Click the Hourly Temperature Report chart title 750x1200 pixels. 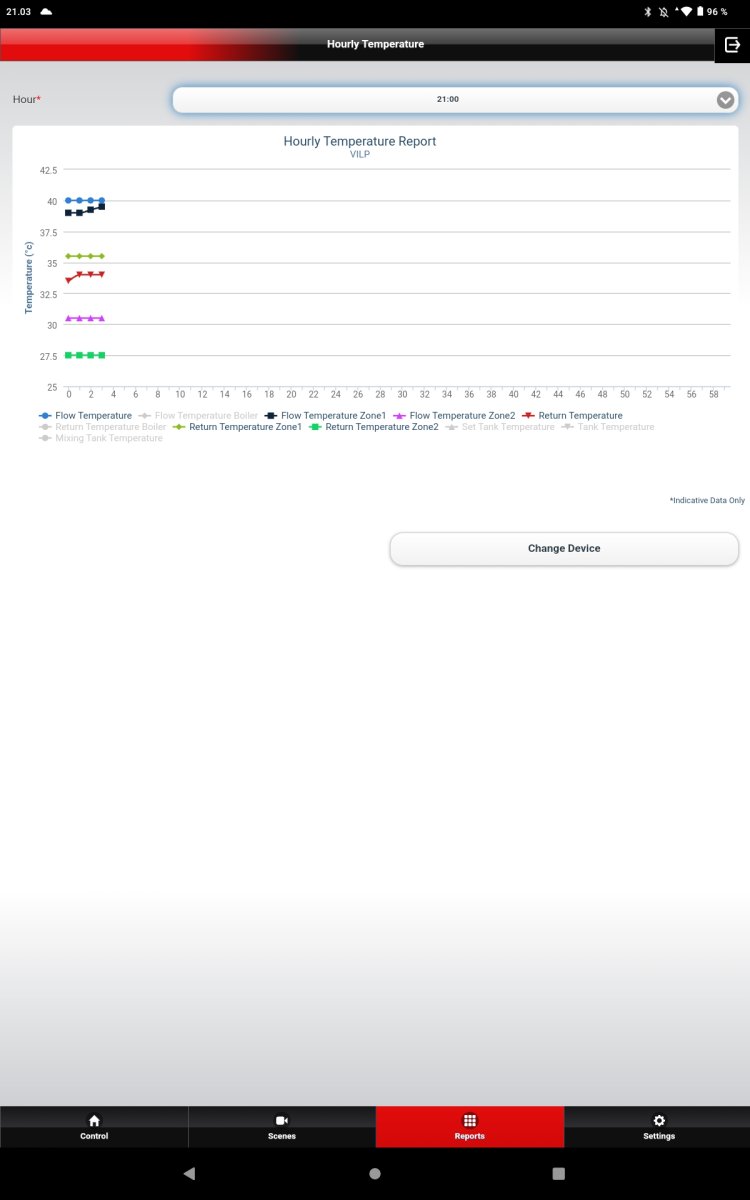[x=360, y=141]
